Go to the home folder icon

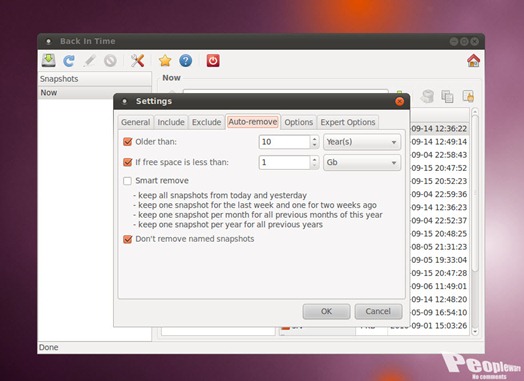tap(473, 60)
